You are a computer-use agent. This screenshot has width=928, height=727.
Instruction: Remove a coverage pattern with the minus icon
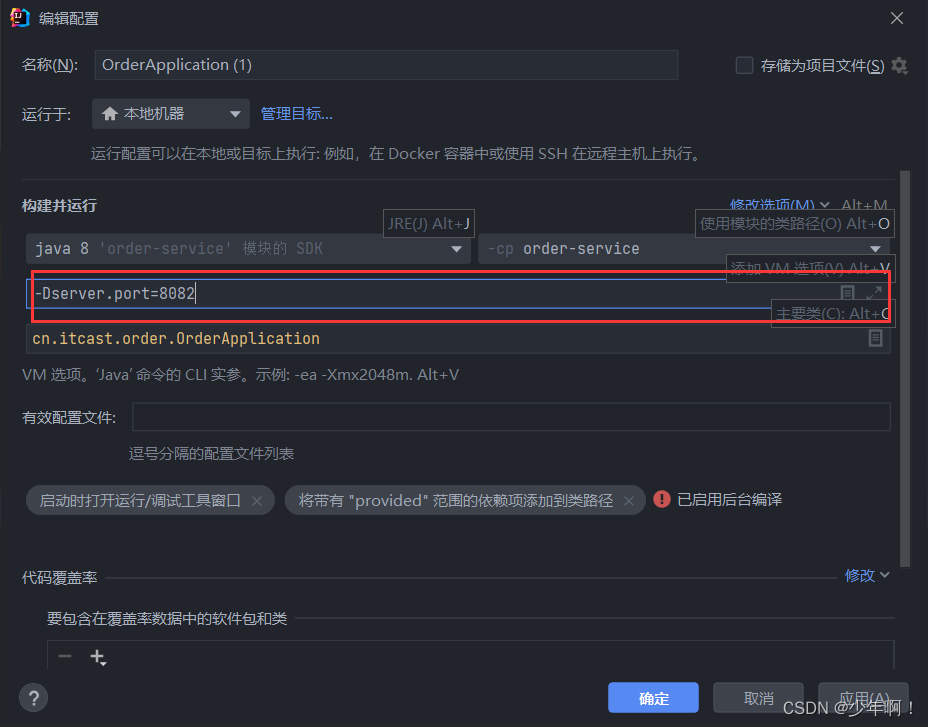[x=65, y=656]
